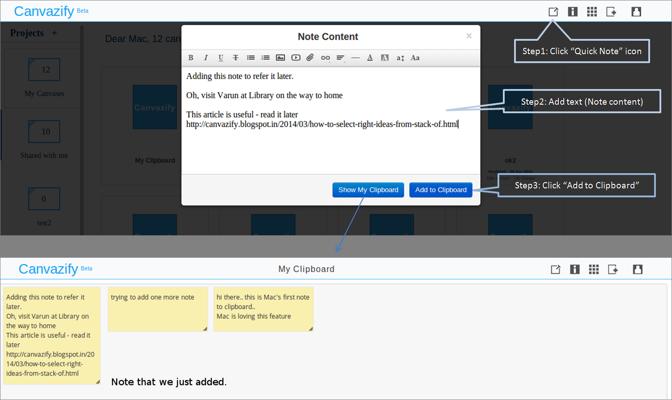This screenshot has height=400, width=672.
Task: Click Canvazify logo in dashboard header
Action: [x=51, y=11]
